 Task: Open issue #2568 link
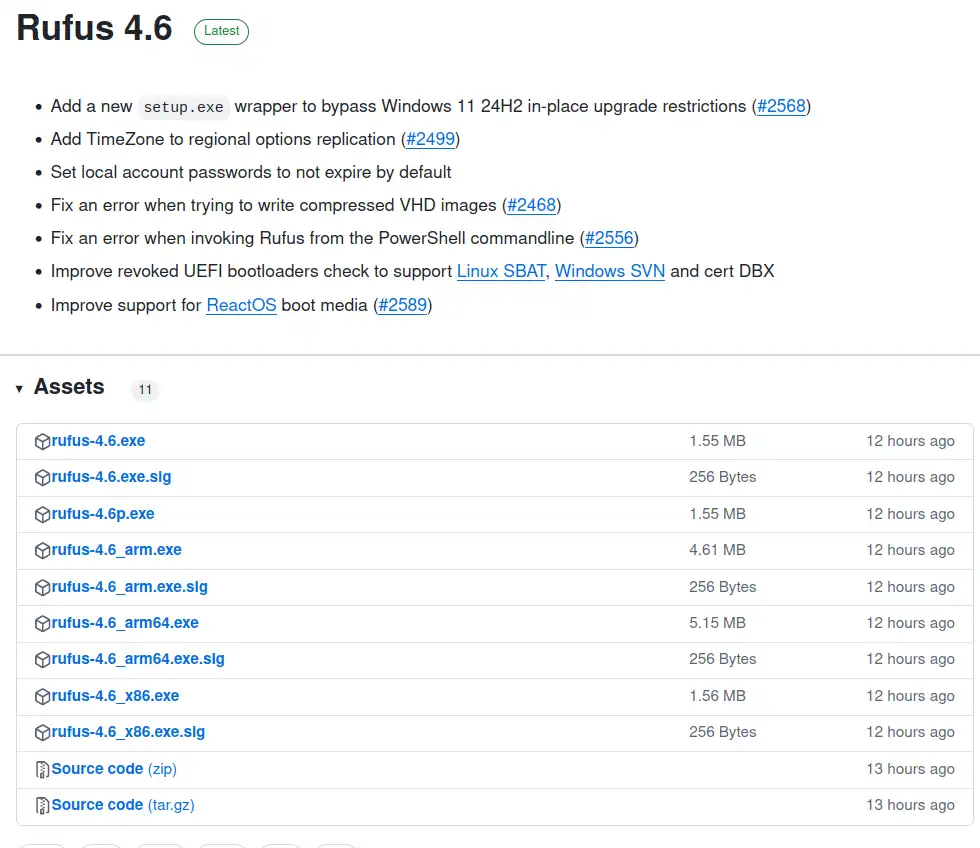(x=781, y=106)
